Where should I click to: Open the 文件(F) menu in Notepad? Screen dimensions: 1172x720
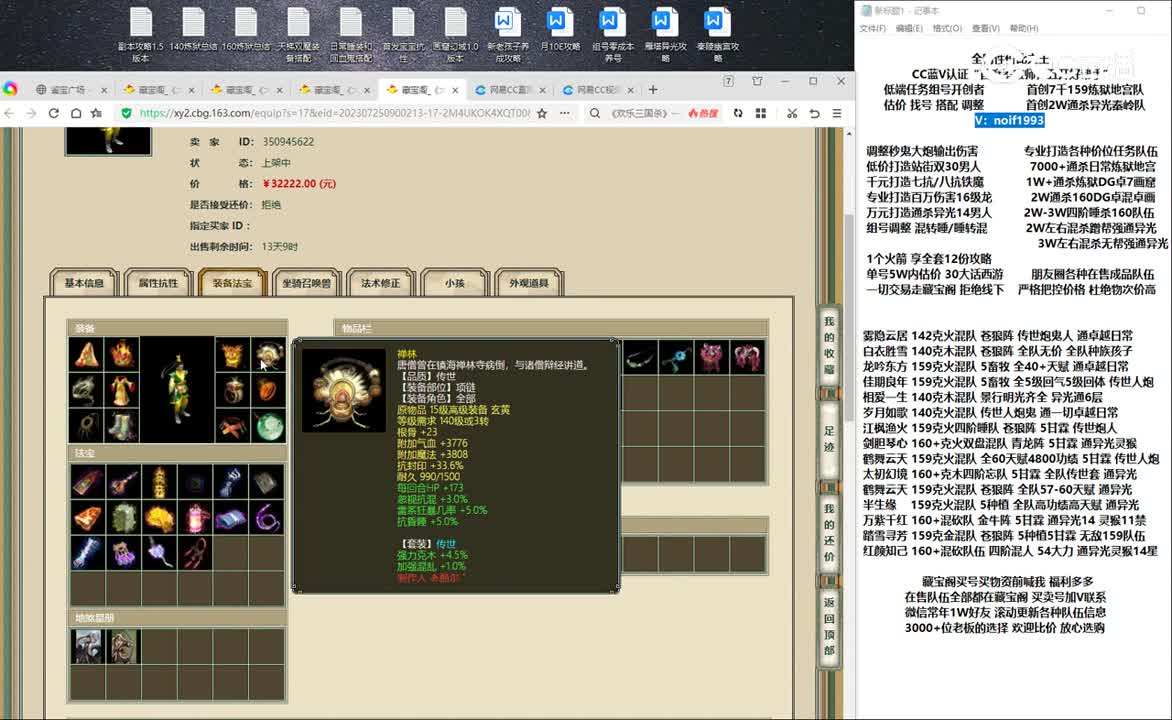[872, 28]
